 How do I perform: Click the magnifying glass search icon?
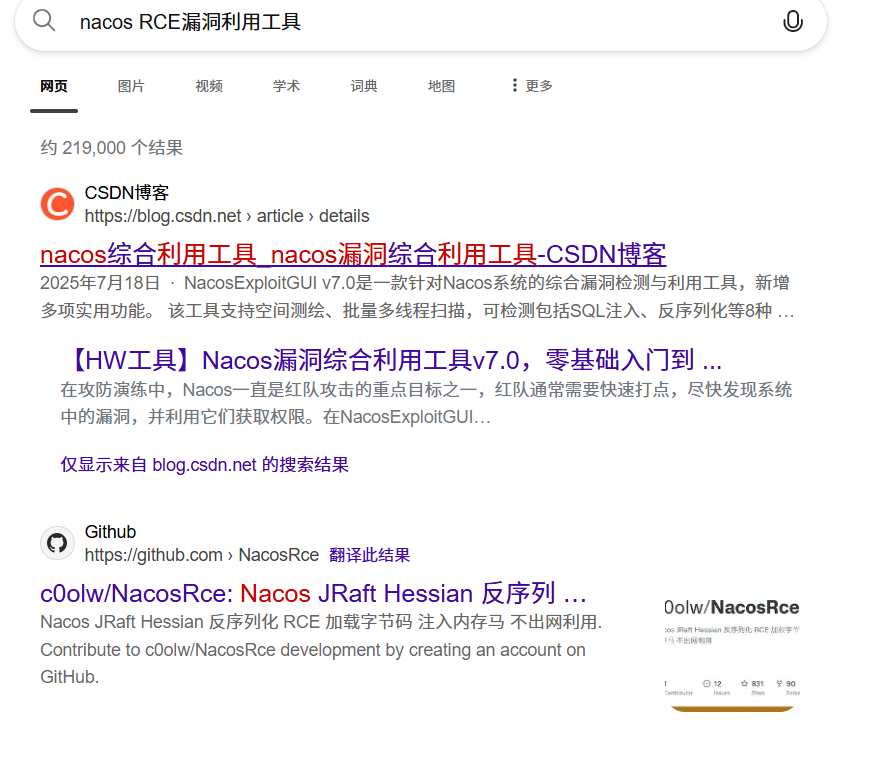coord(44,21)
